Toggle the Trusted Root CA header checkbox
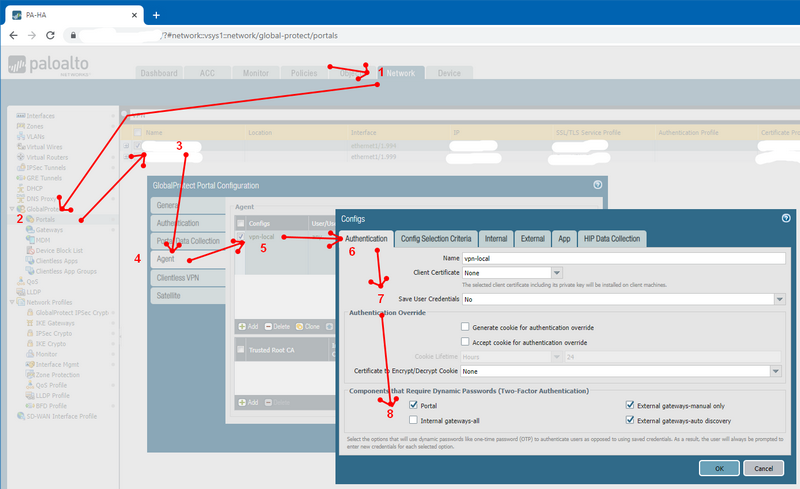This screenshot has height=489, width=800. (x=241, y=350)
